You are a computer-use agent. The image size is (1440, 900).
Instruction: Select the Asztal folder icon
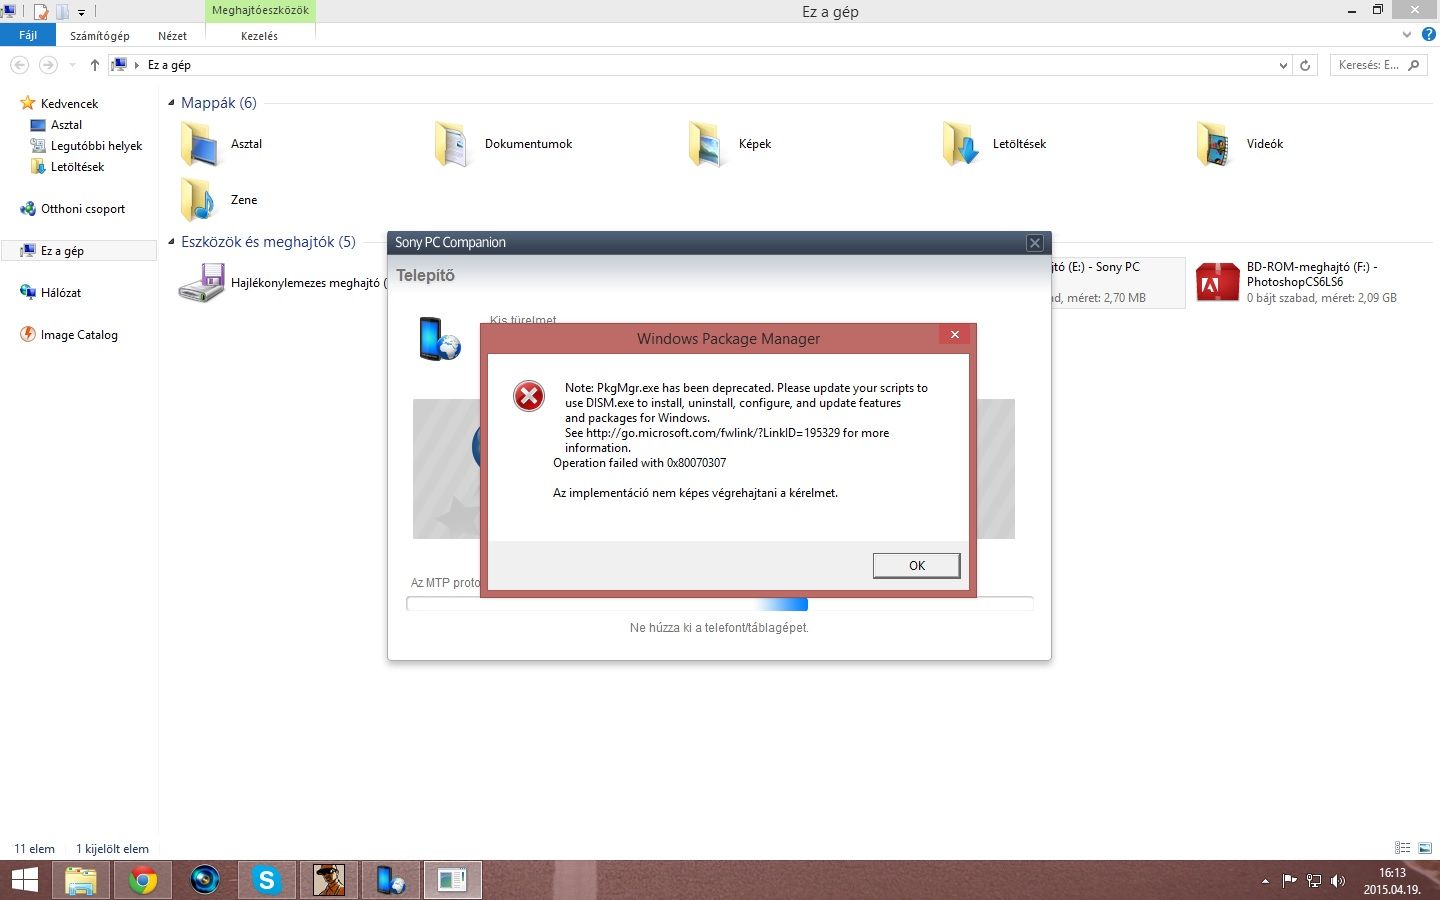click(x=200, y=144)
